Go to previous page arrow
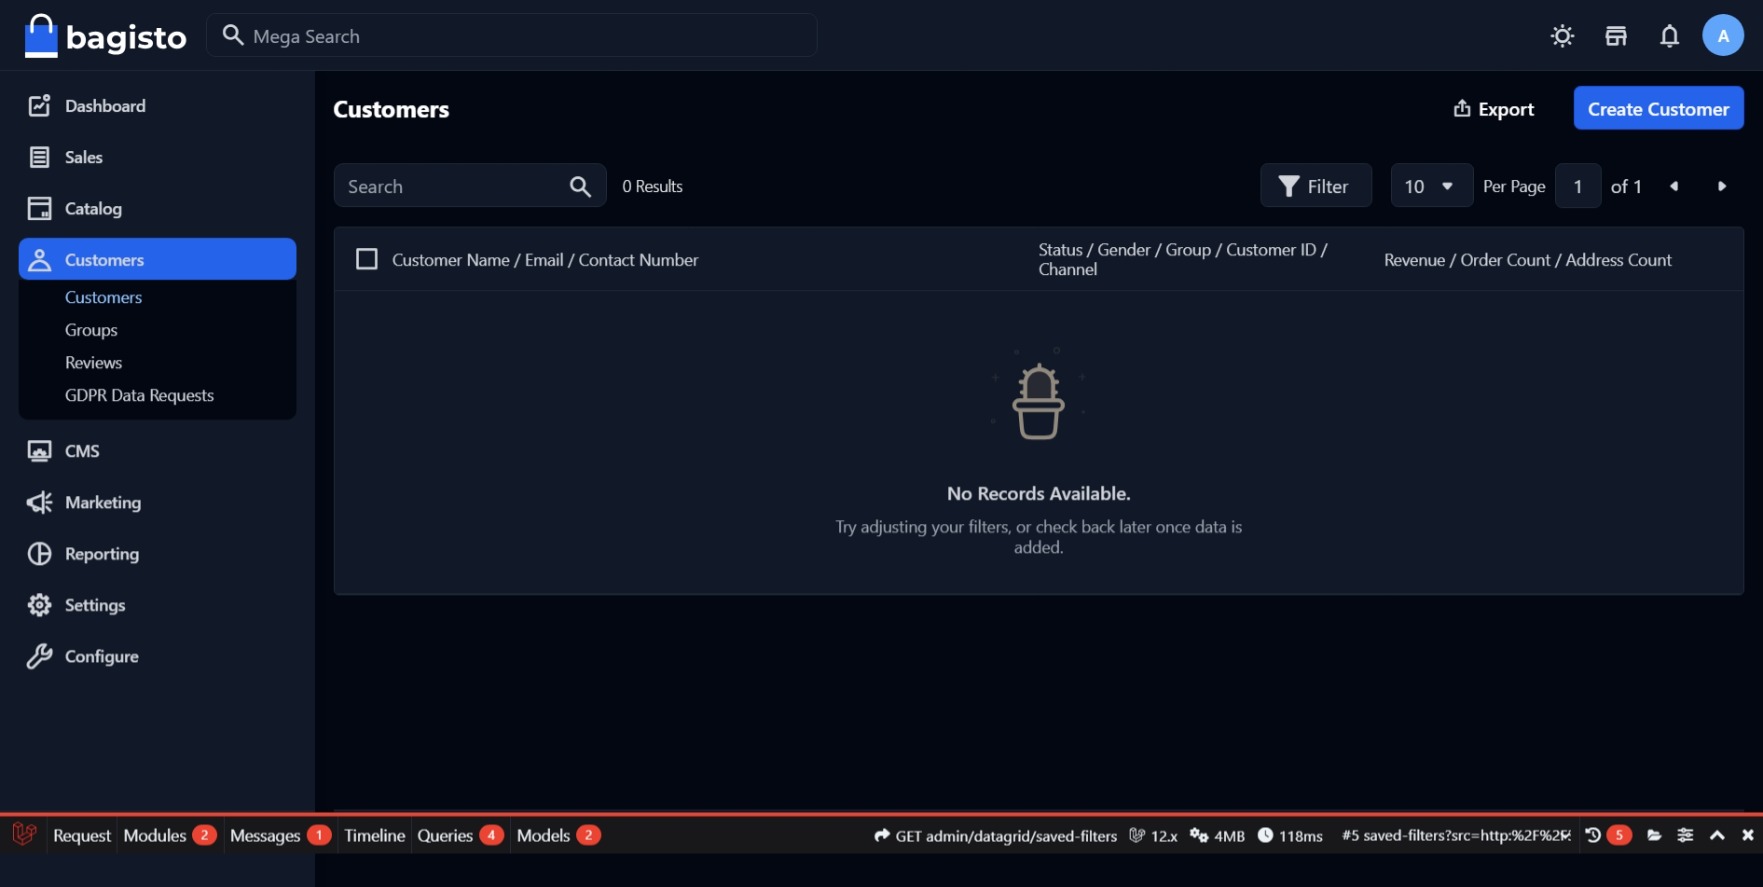The width and height of the screenshot is (1763, 887). (1674, 186)
